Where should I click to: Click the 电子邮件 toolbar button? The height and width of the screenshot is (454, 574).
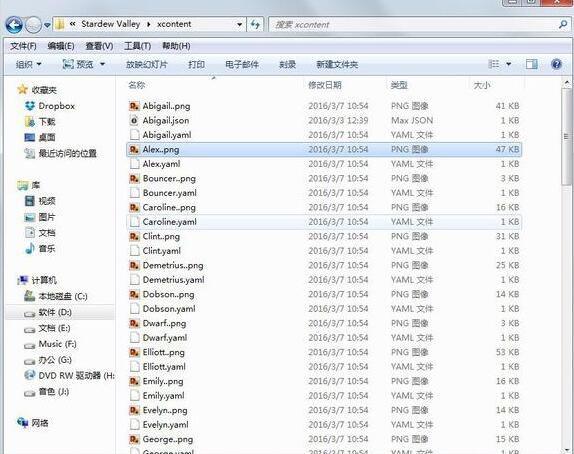click(x=242, y=64)
